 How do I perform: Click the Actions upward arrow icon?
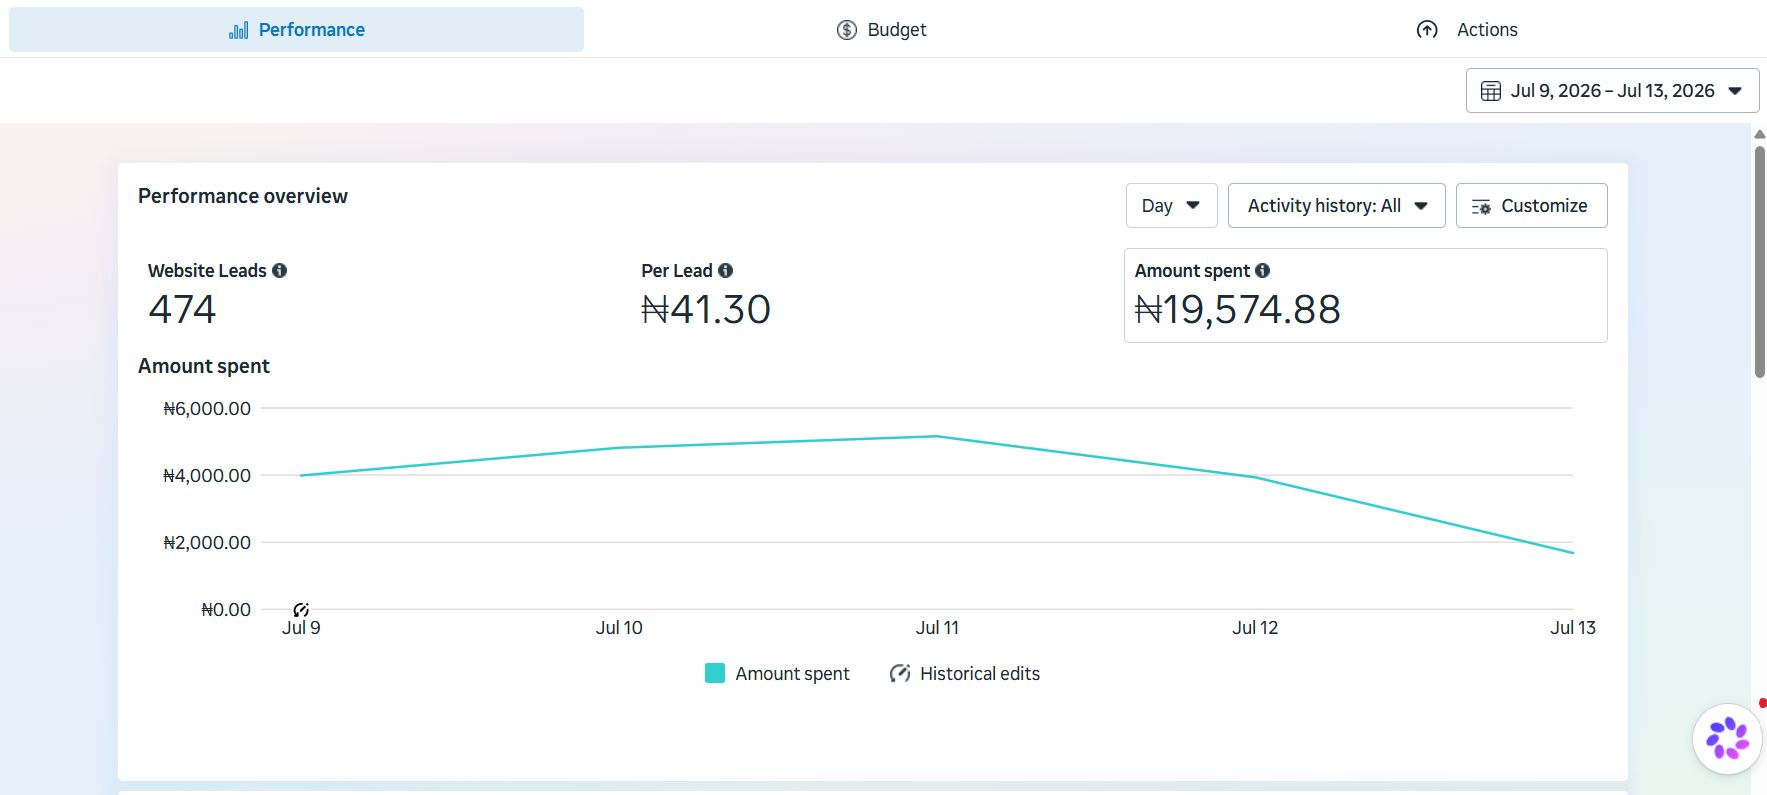pyautogui.click(x=1427, y=30)
